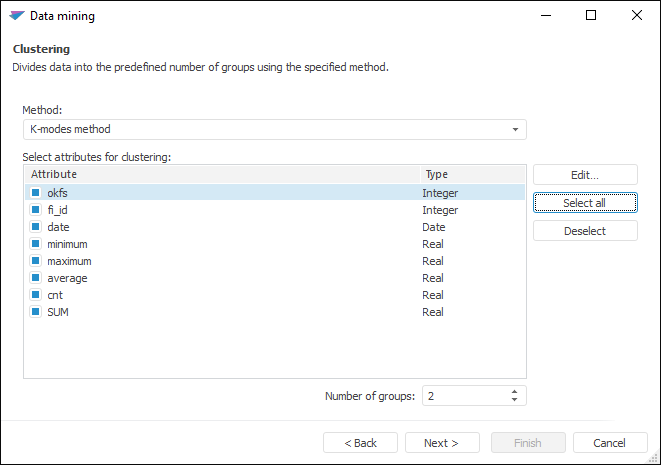Uncheck the SUM attribute checkbox

(35, 312)
